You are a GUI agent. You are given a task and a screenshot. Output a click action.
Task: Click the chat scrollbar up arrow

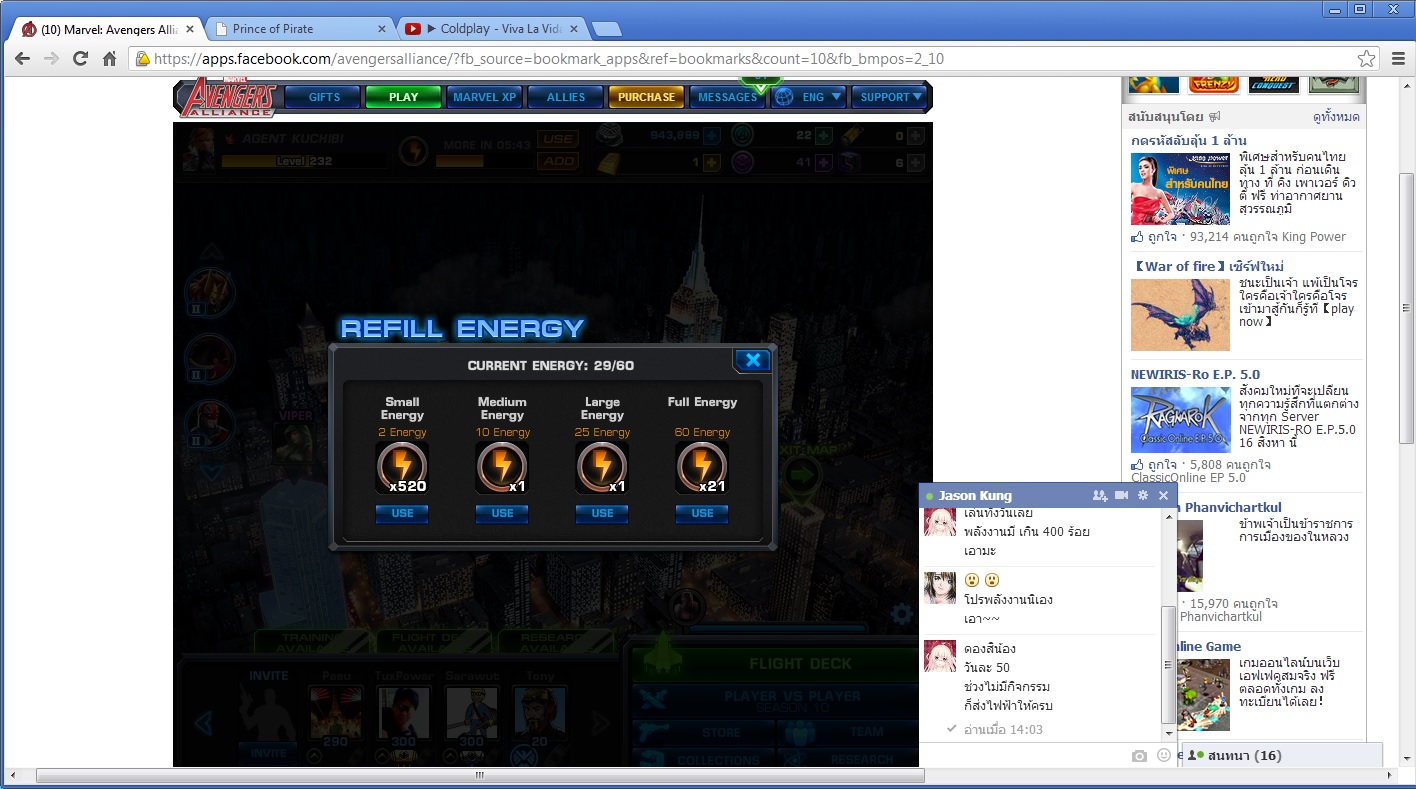click(1169, 517)
